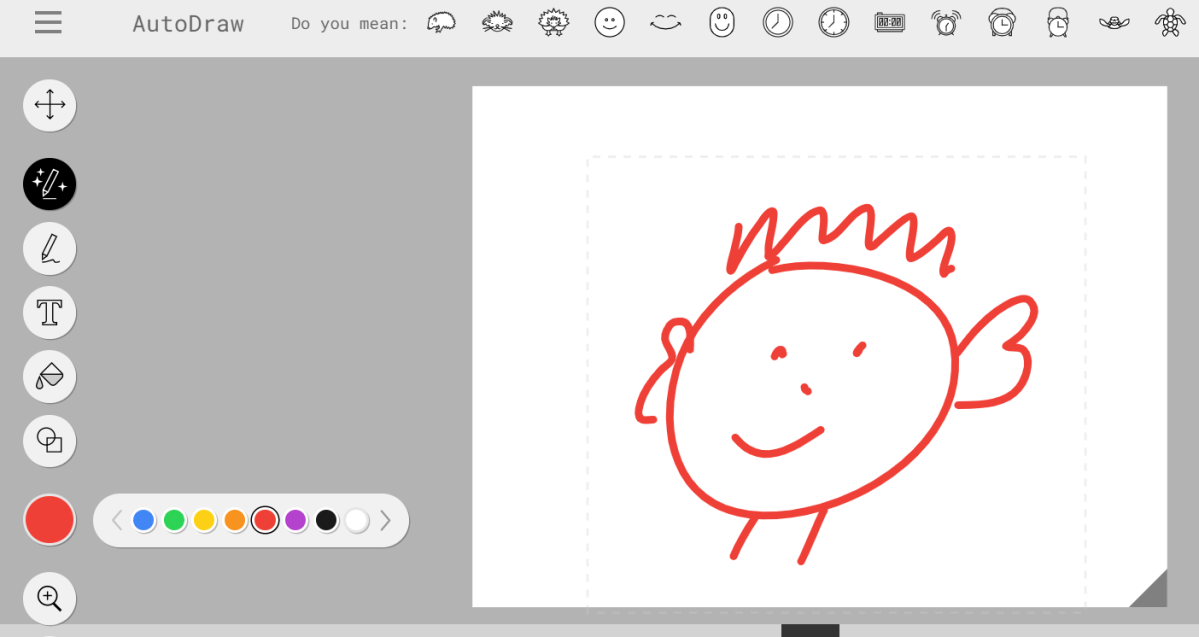Select the AutoDraw magic pen tool
The width and height of the screenshot is (1199, 637).
coord(49,184)
